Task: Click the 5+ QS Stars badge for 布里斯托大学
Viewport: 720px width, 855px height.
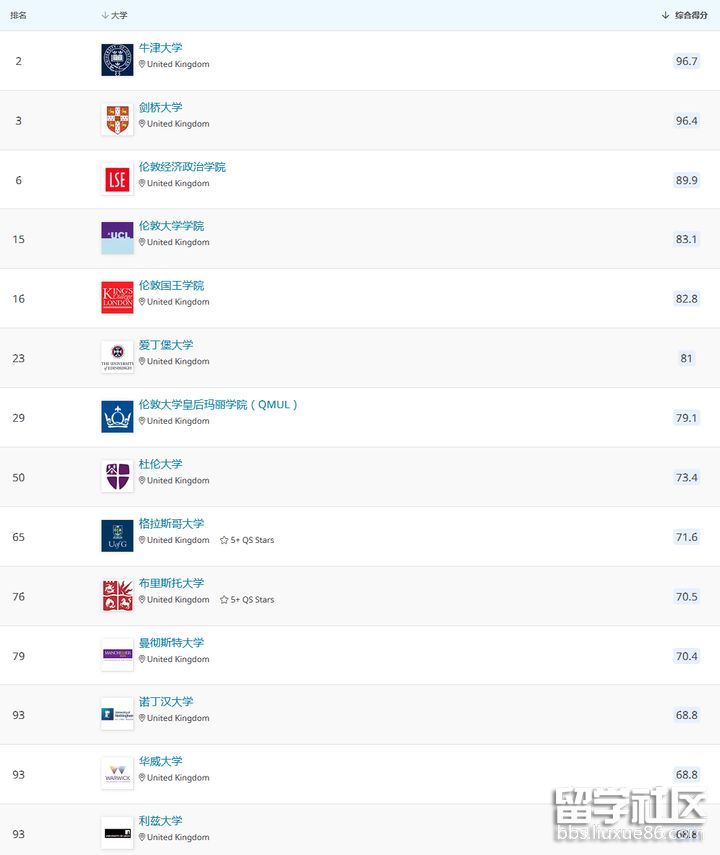Action: 247,600
